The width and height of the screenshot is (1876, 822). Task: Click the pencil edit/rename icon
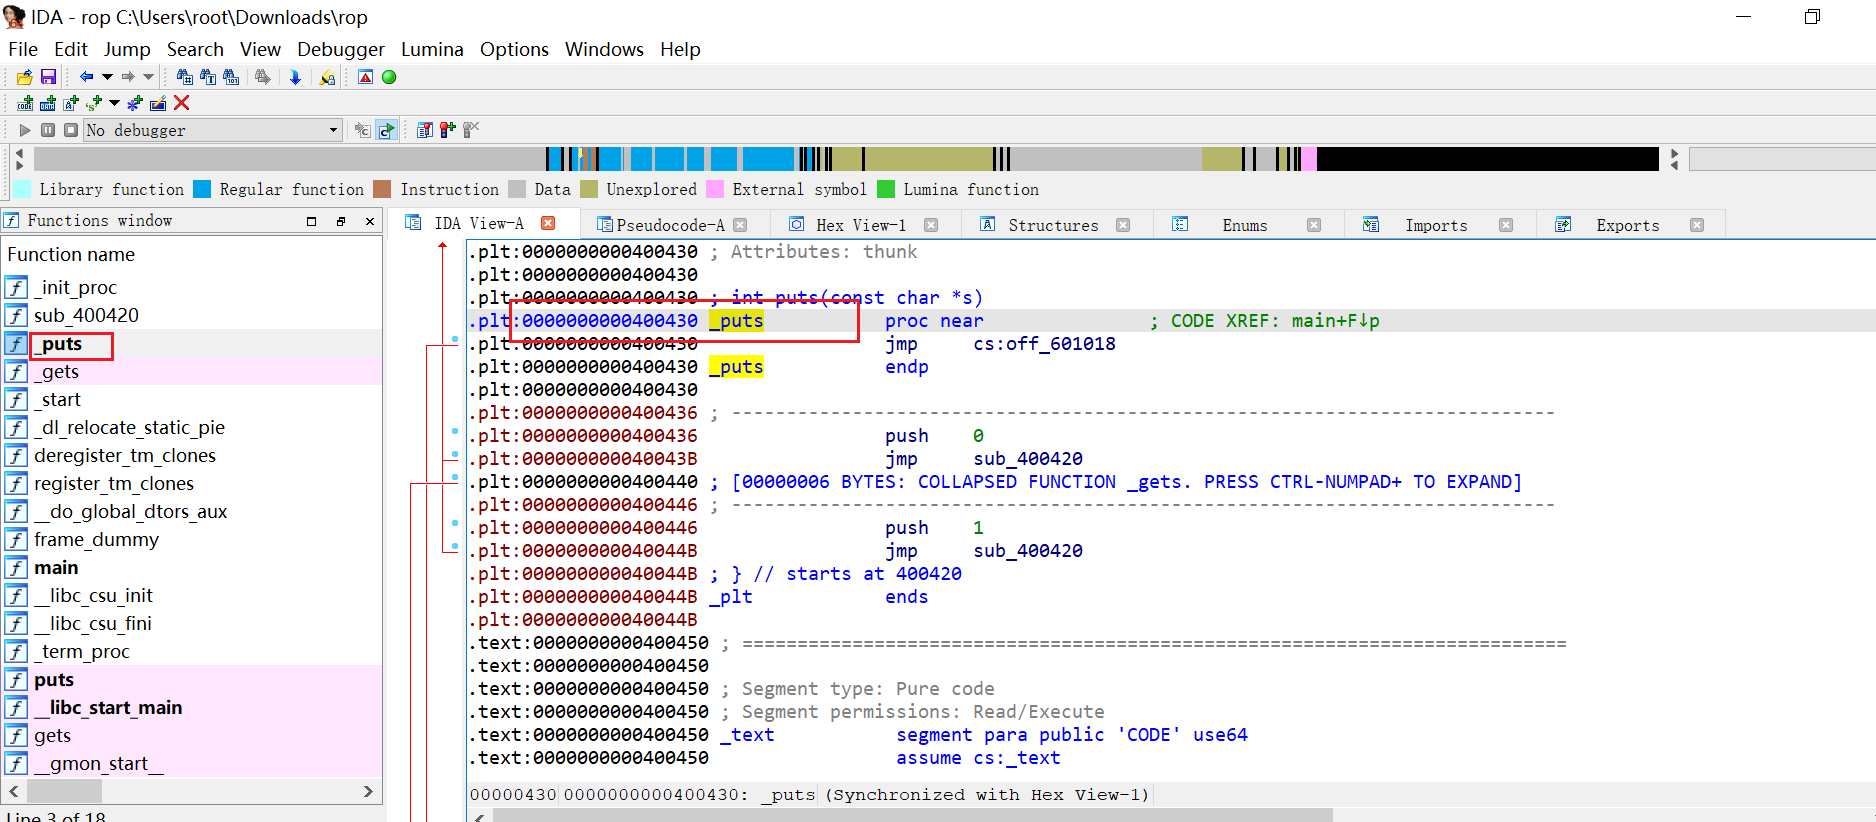158,103
